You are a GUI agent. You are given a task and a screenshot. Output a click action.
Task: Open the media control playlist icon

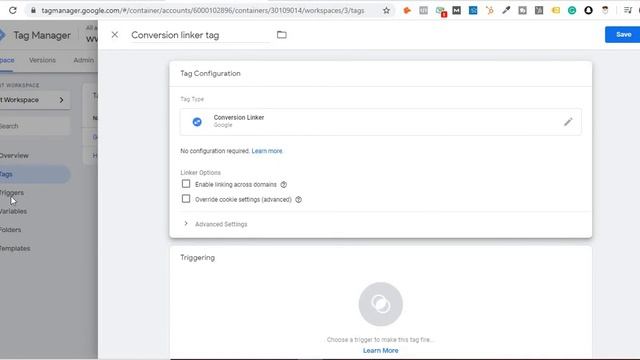(628, 11)
